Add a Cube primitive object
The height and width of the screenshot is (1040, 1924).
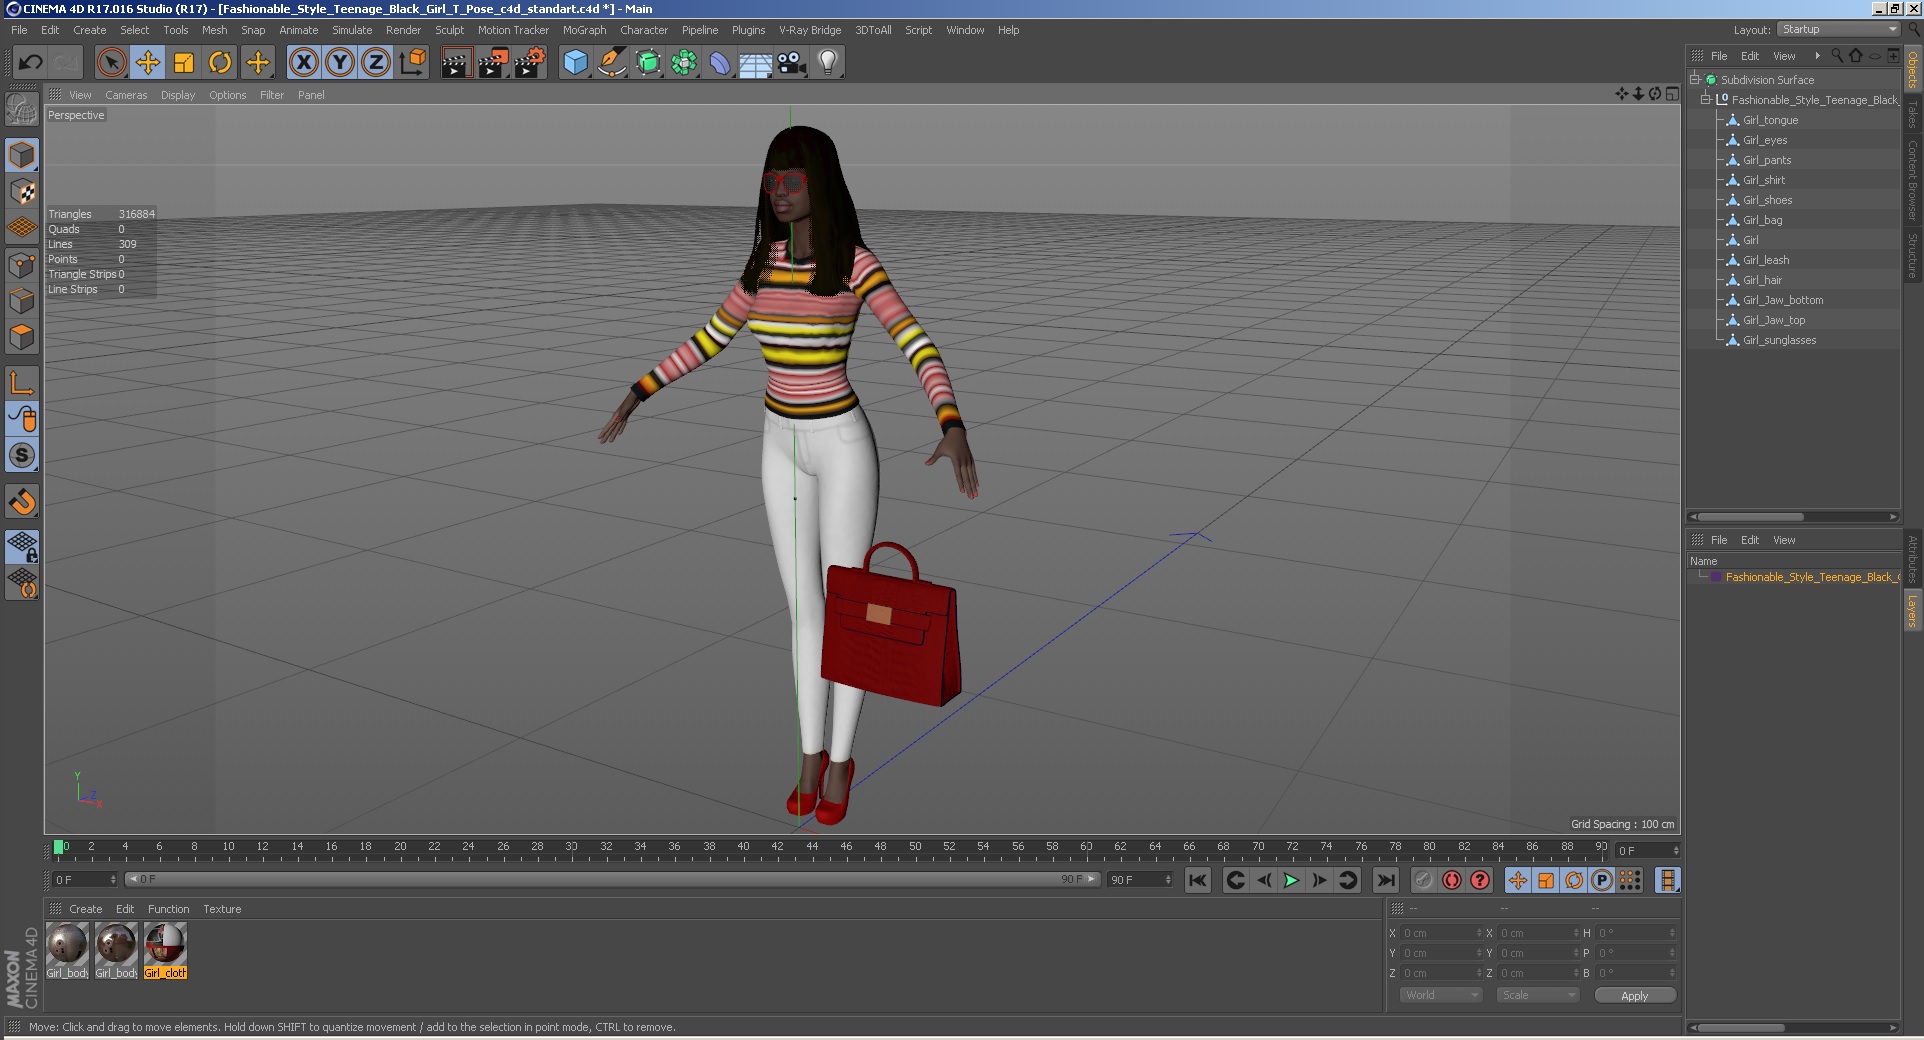(576, 63)
